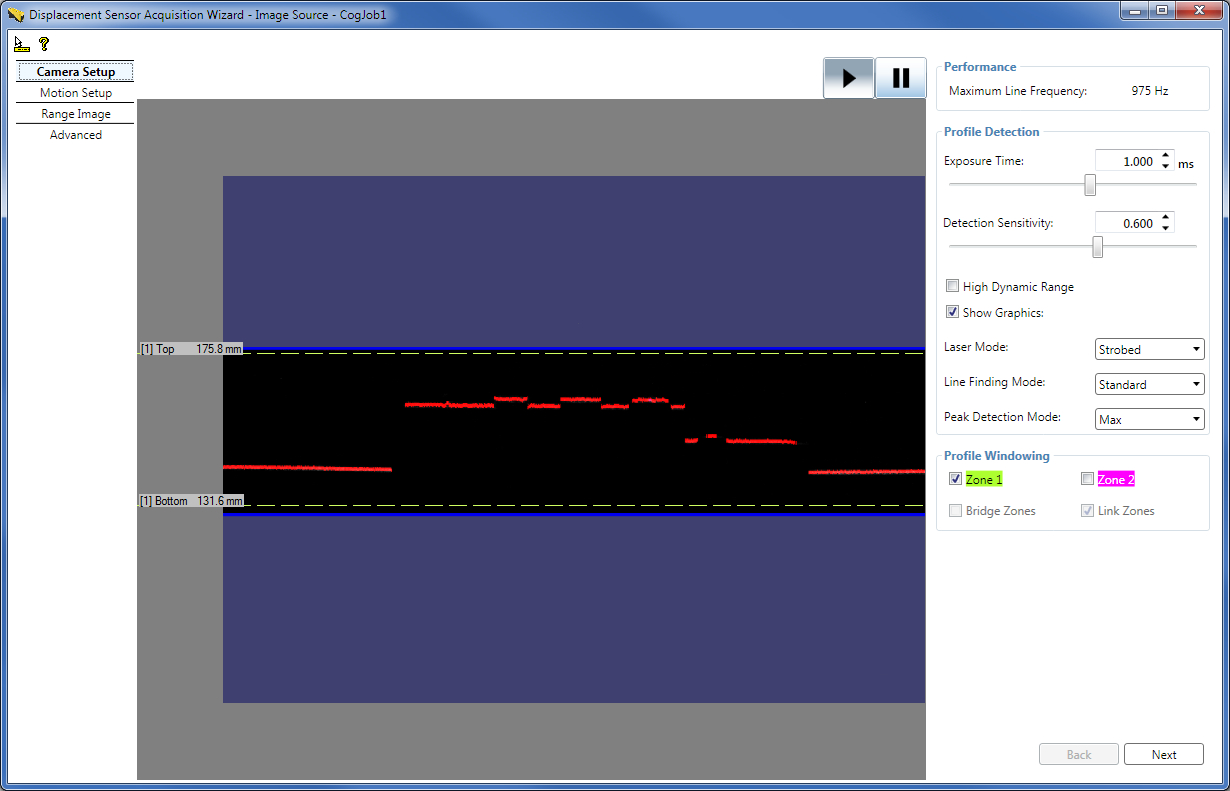Uncheck Zone 1 in Profile Windowing
Image resolution: width=1230 pixels, height=791 pixels.
956,478
